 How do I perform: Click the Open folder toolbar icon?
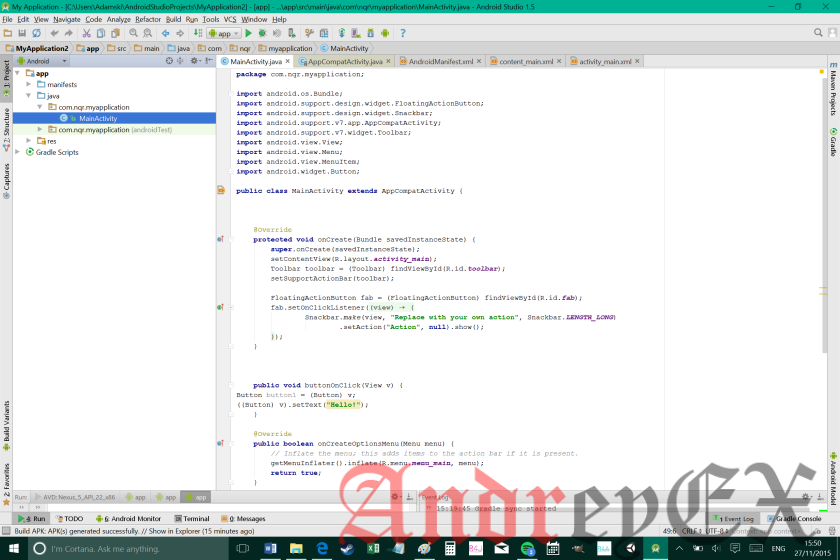pyautogui.click(x=8, y=33)
